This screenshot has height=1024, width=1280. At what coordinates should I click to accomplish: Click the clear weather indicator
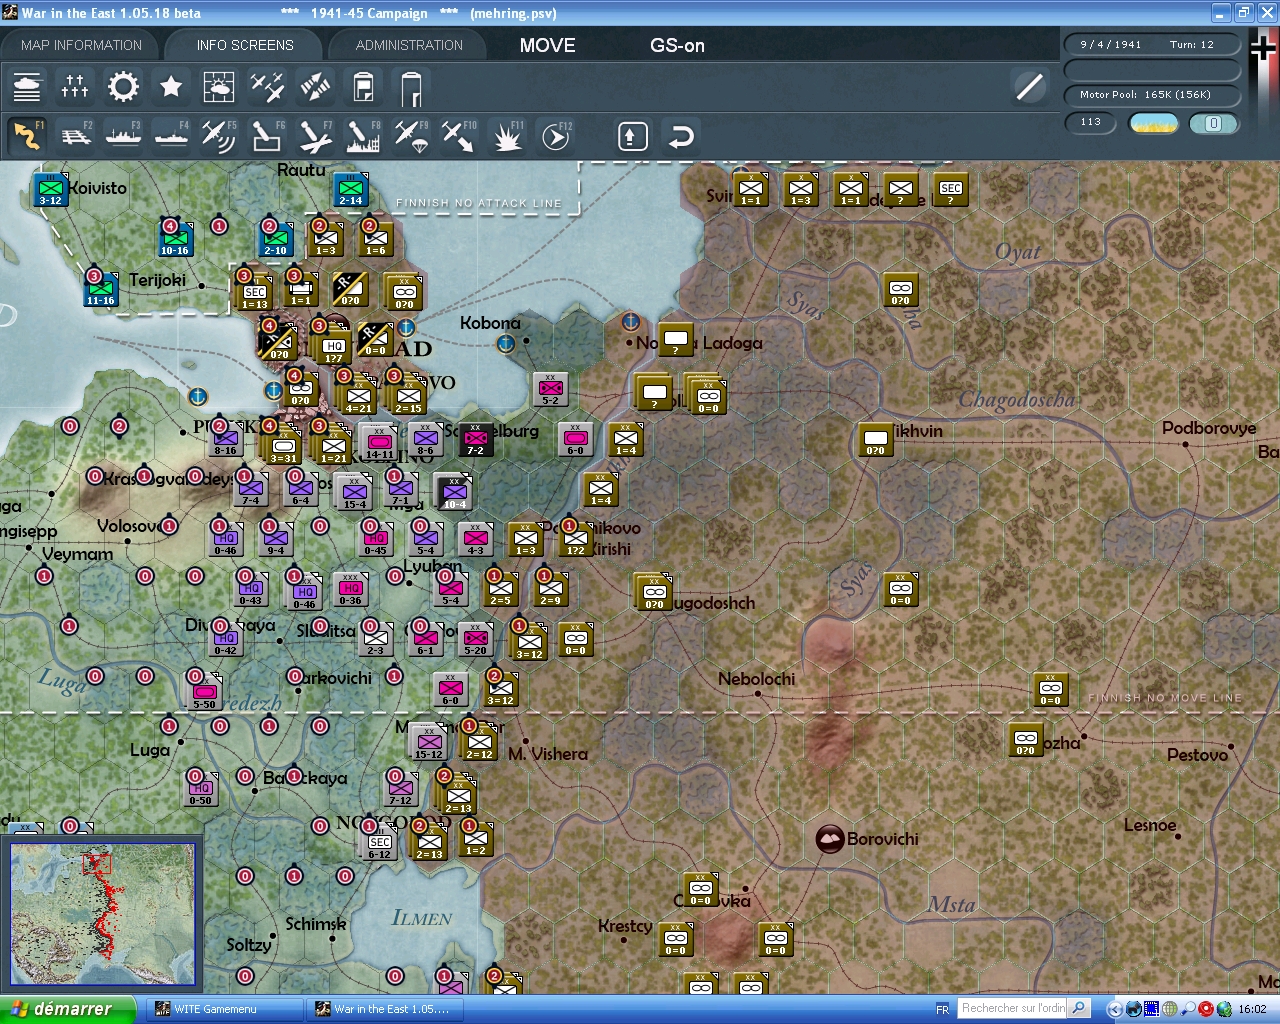(x=1154, y=123)
